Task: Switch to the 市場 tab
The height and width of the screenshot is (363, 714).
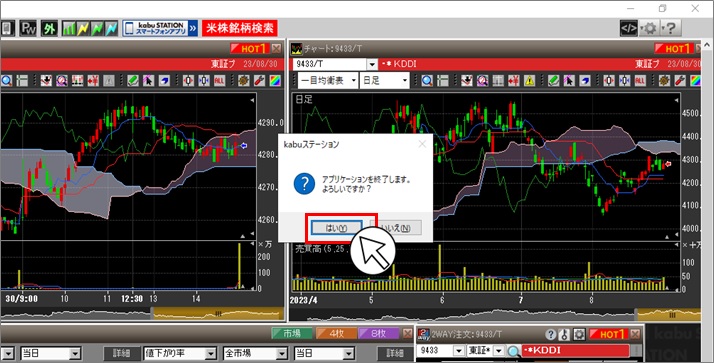Action: (292, 333)
